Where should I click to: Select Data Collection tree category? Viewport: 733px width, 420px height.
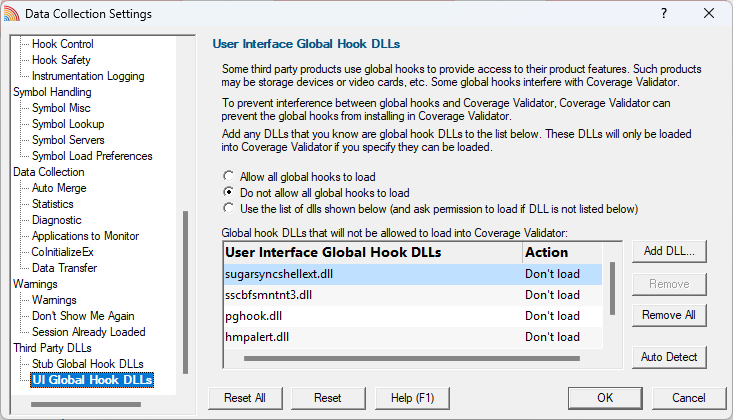[x=49, y=172]
